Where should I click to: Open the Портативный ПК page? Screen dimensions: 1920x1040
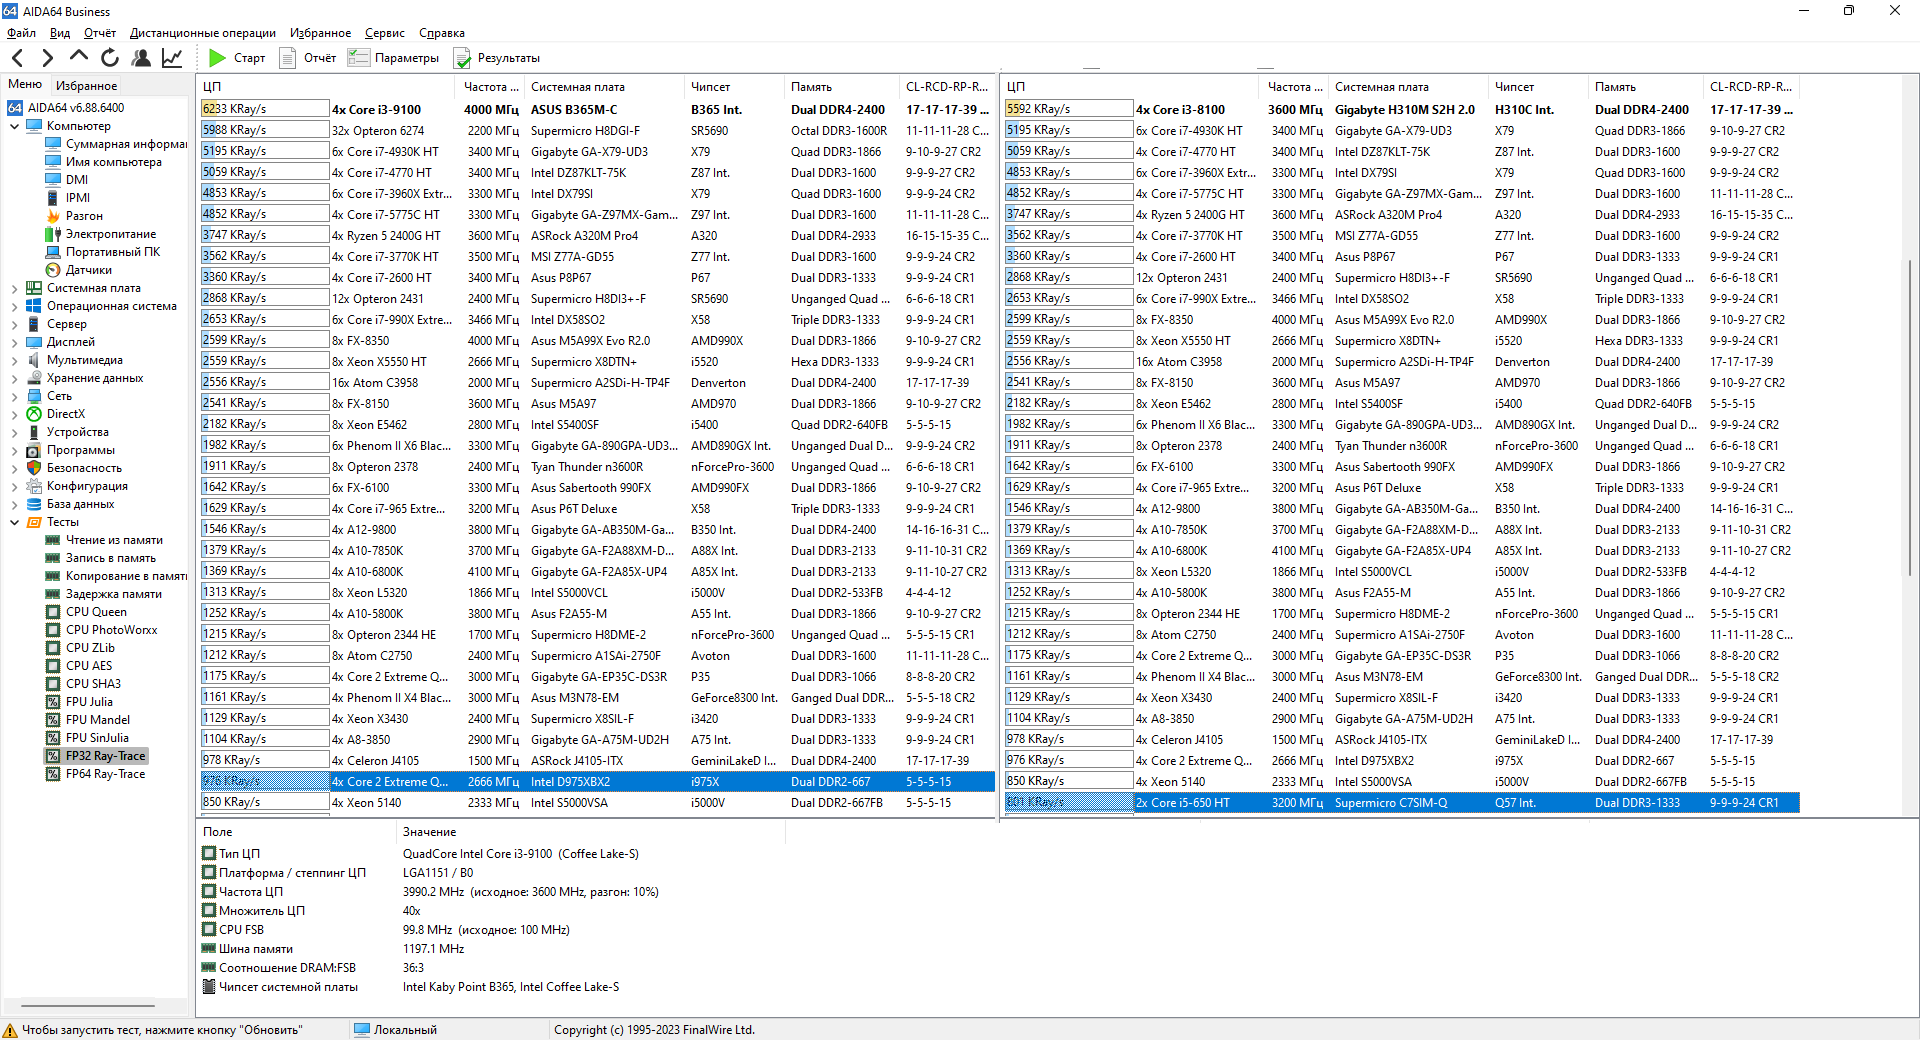[103, 252]
